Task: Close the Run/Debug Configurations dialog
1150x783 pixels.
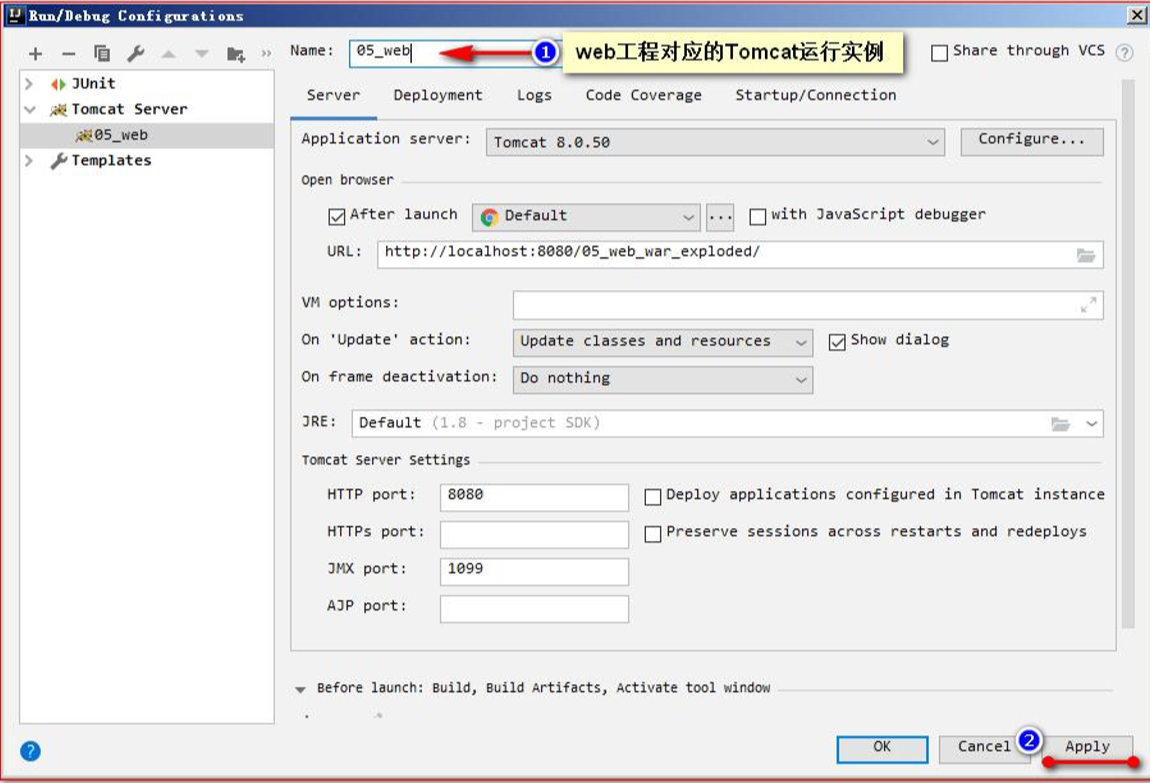Action: 1135,15
